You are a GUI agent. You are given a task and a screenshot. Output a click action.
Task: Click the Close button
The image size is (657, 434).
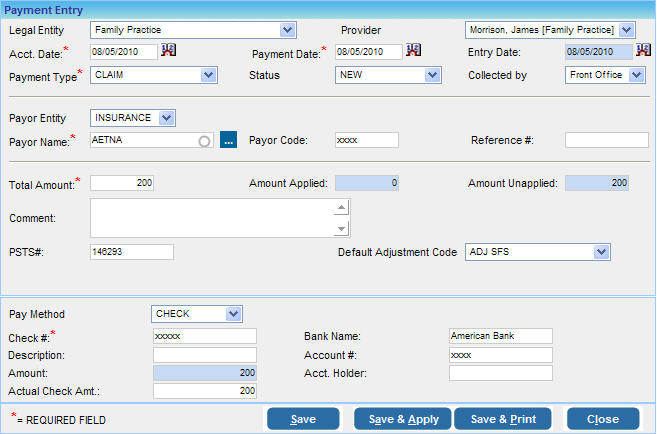click(603, 419)
